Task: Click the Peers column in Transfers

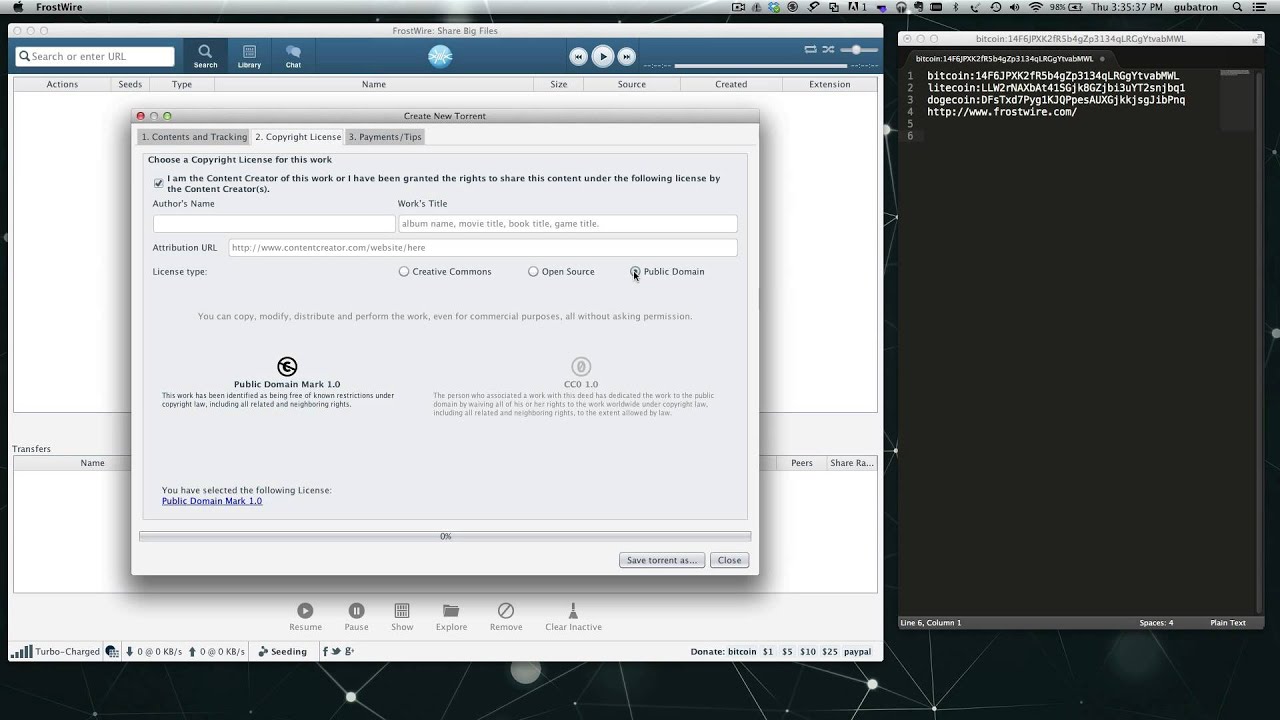Action: point(801,463)
